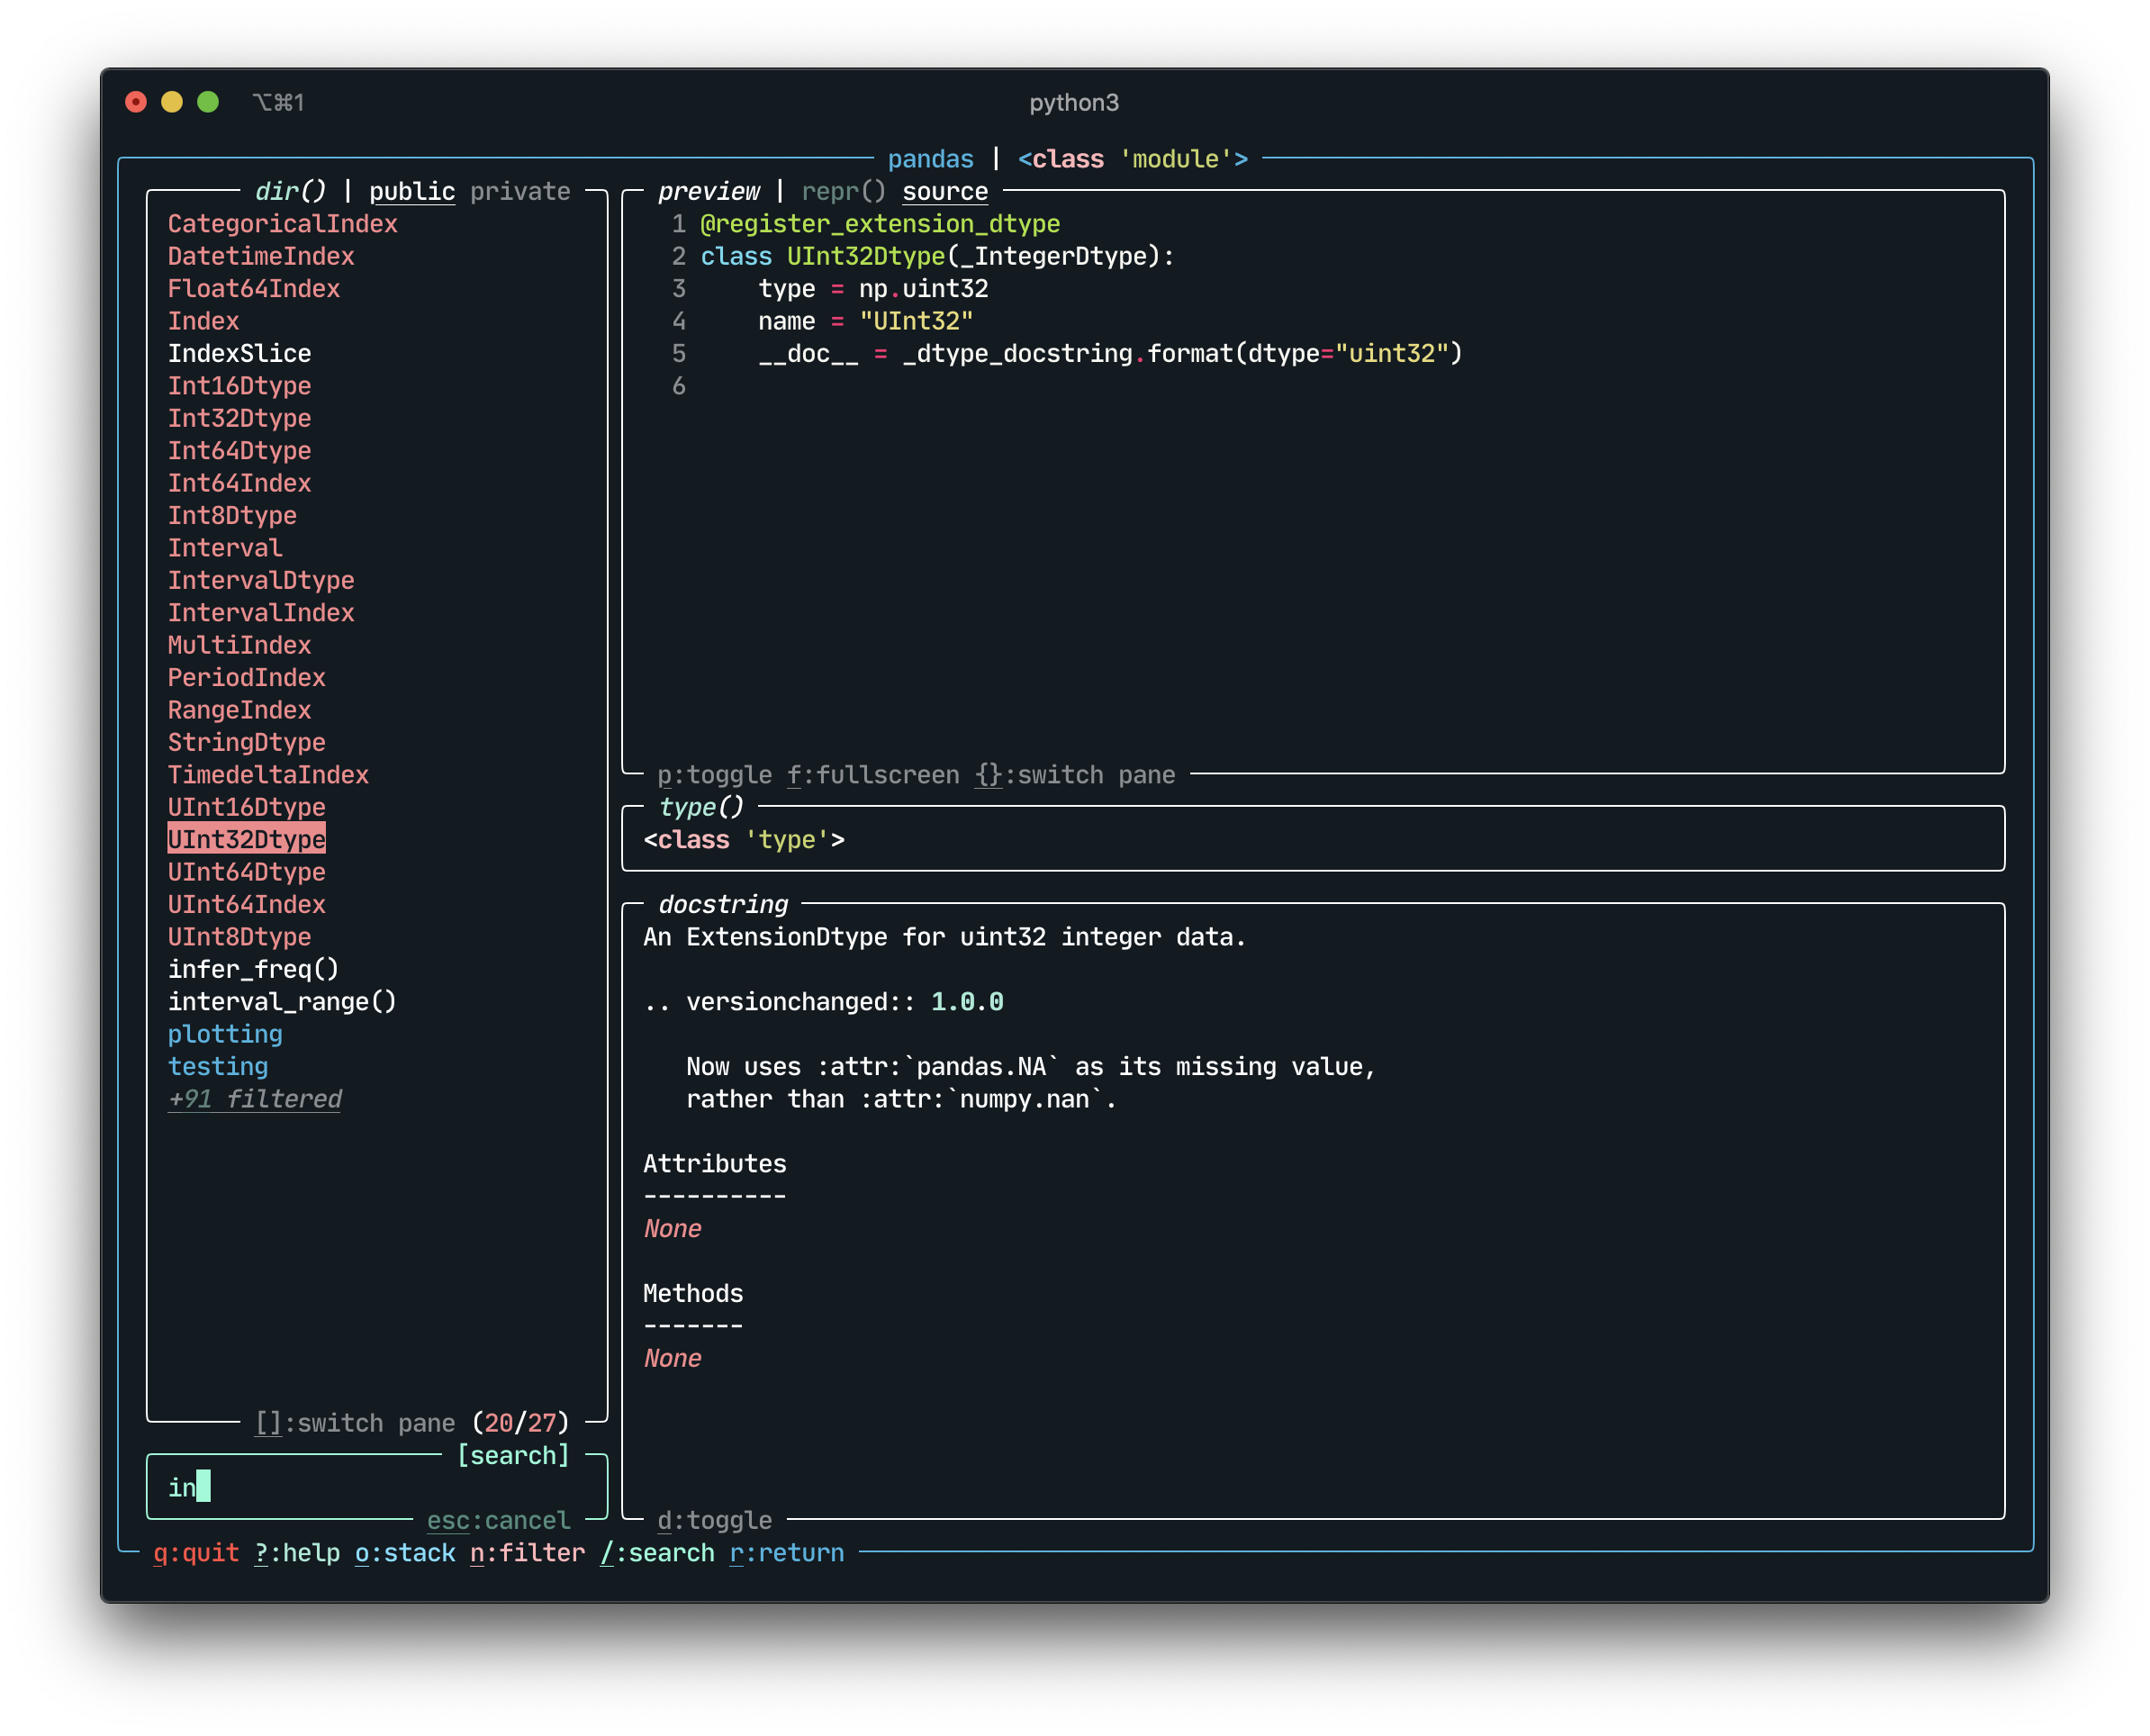The image size is (2150, 1736).
Task: Click the d:toggle docstring hint
Action: tap(714, 1520)
